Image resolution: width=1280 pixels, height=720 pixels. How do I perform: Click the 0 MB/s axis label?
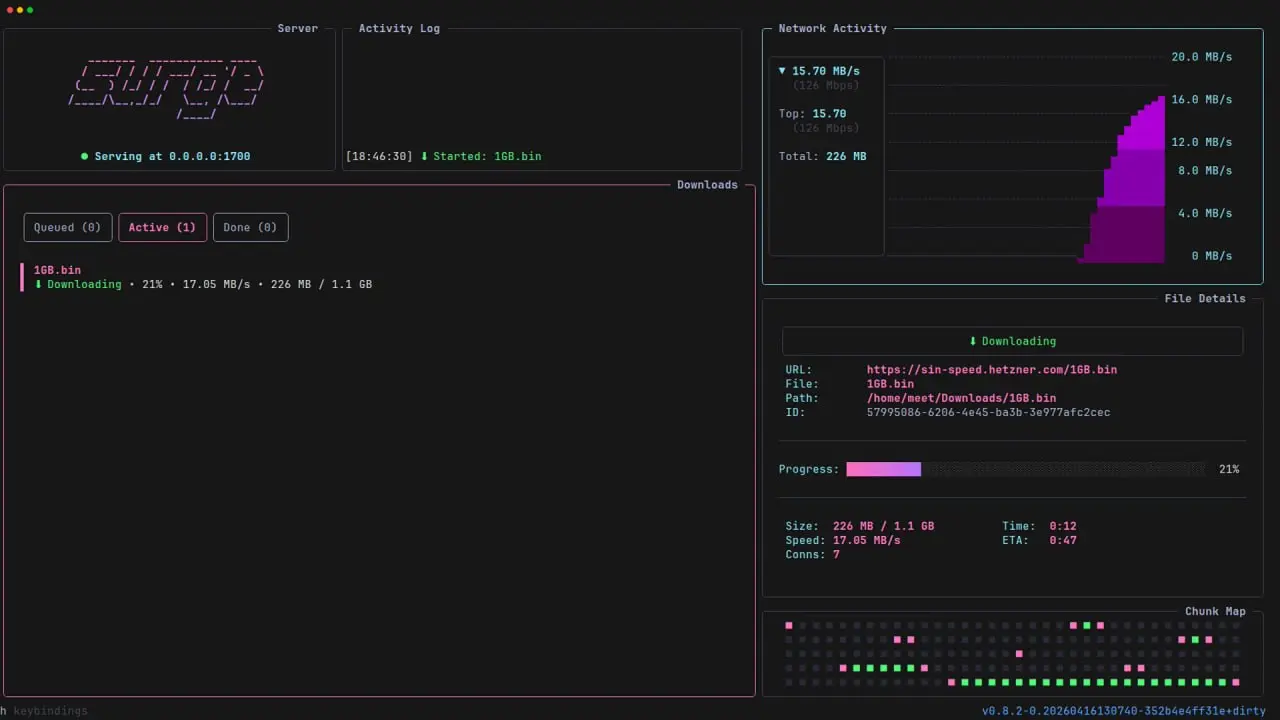(x=1211, y=256)
